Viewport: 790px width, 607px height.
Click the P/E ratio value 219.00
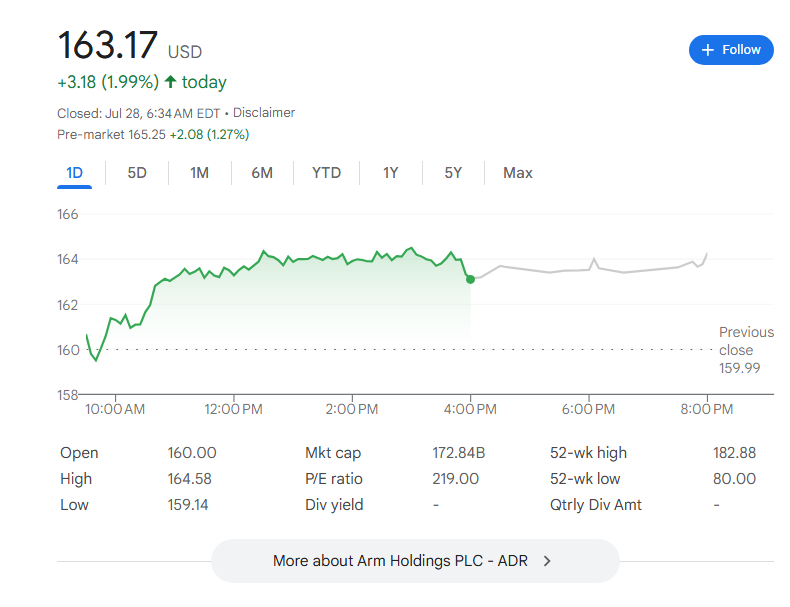point(455,479)
